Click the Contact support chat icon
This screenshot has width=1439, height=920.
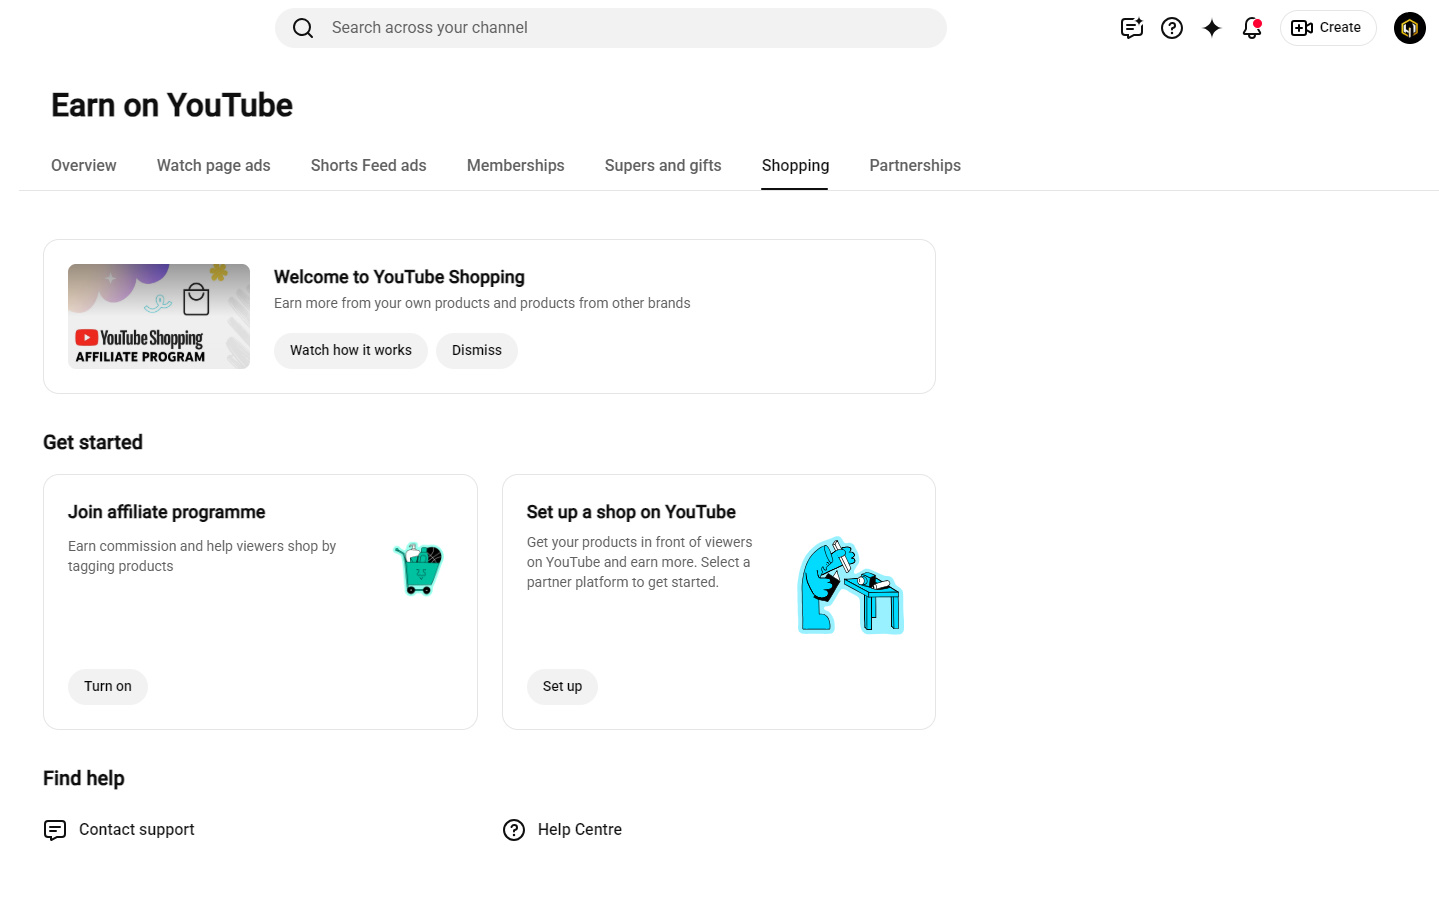tap(55, 830)
